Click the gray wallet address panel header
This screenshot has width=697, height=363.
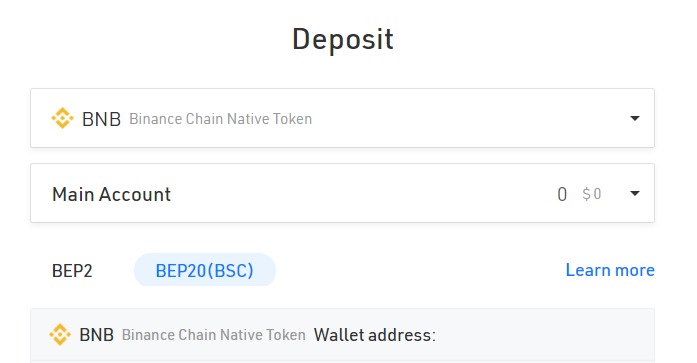[342, 335]
